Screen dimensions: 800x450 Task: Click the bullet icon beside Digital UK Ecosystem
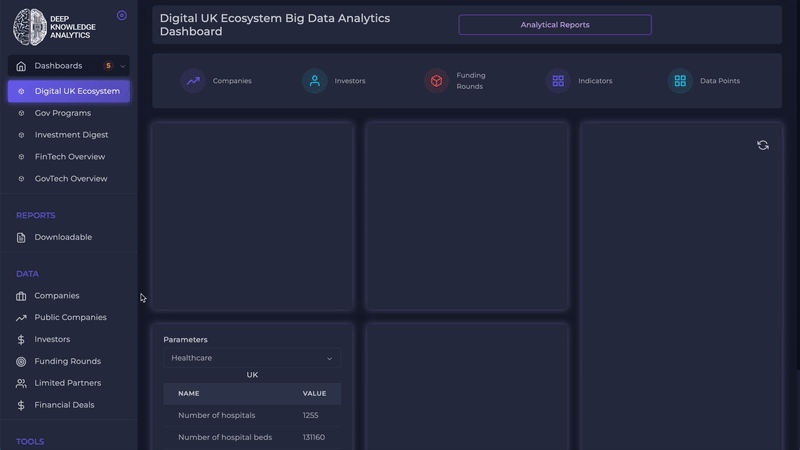point(21,91)
